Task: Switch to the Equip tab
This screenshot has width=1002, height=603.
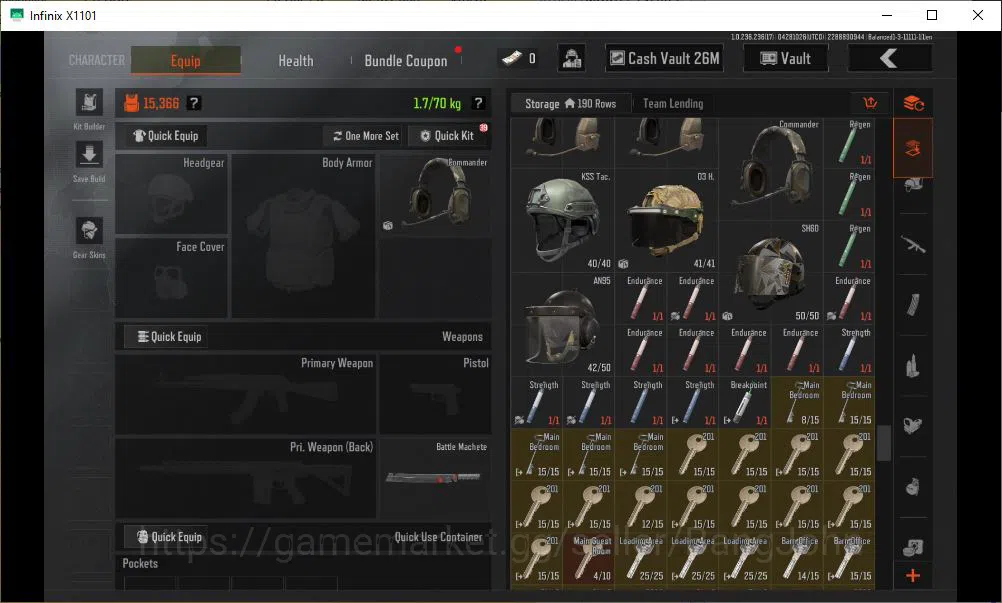Action: point(186,61)
